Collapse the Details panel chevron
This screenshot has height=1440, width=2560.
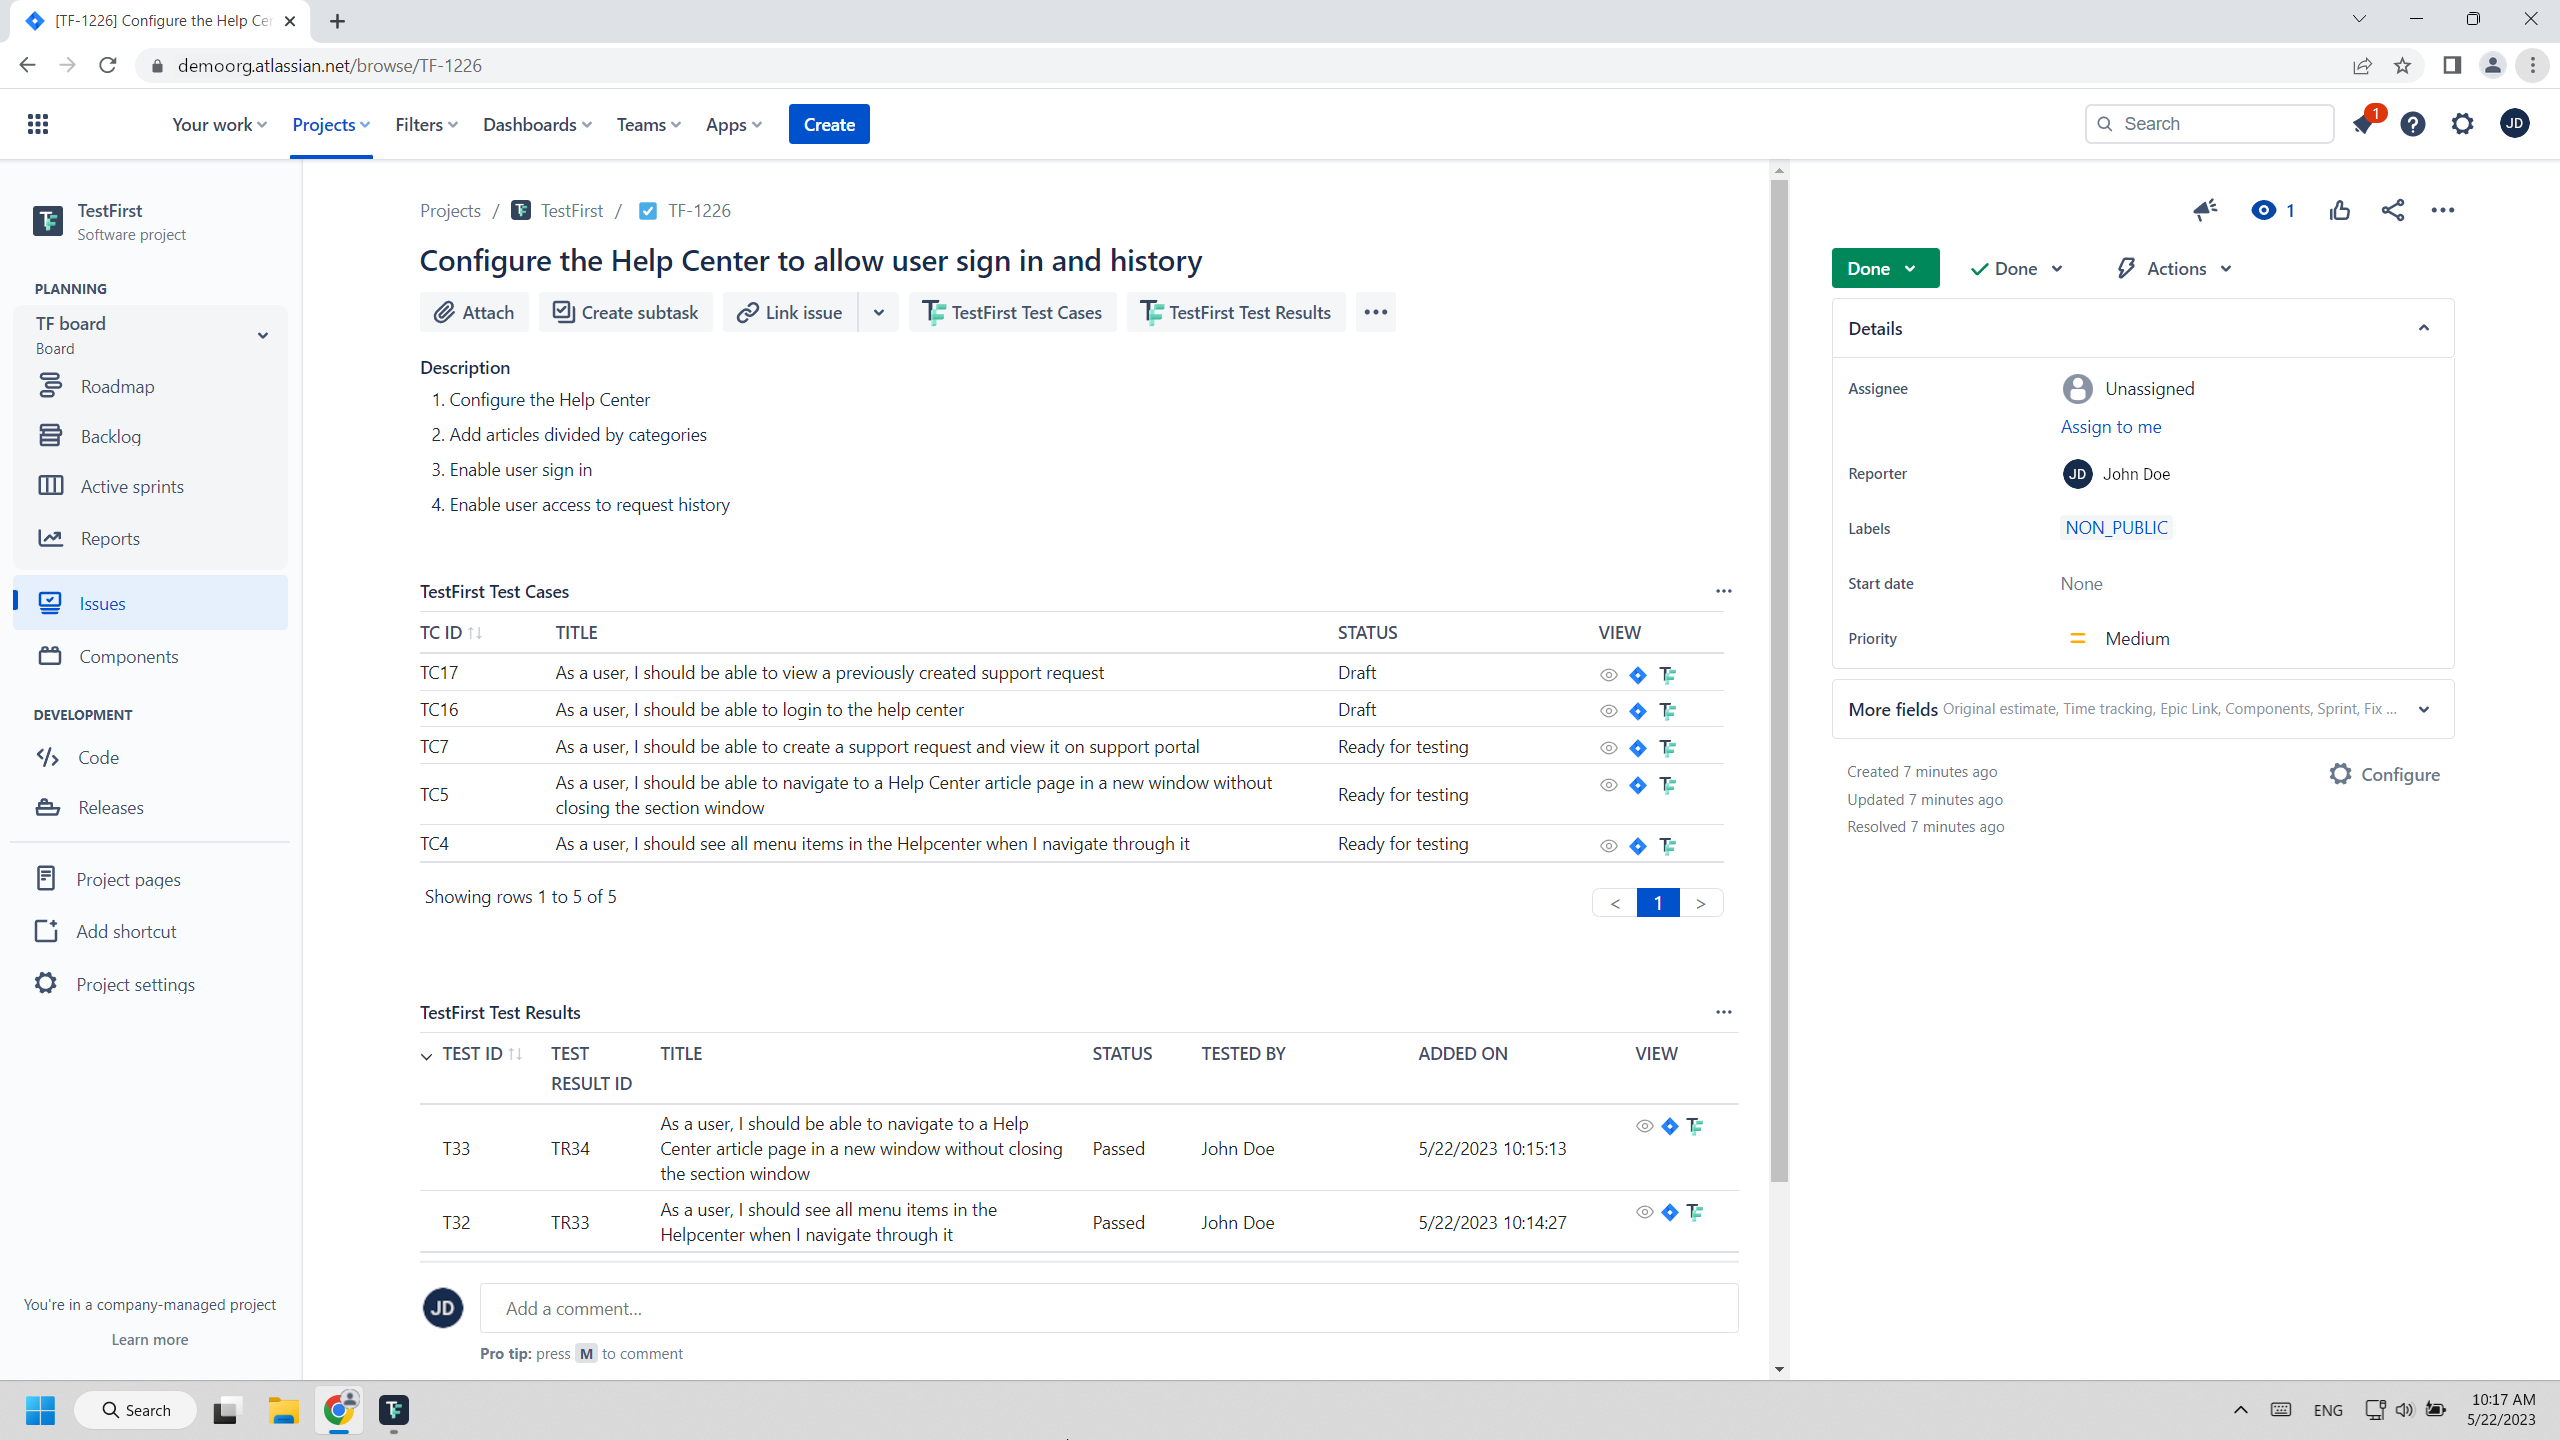click(x=2424, y=328)
